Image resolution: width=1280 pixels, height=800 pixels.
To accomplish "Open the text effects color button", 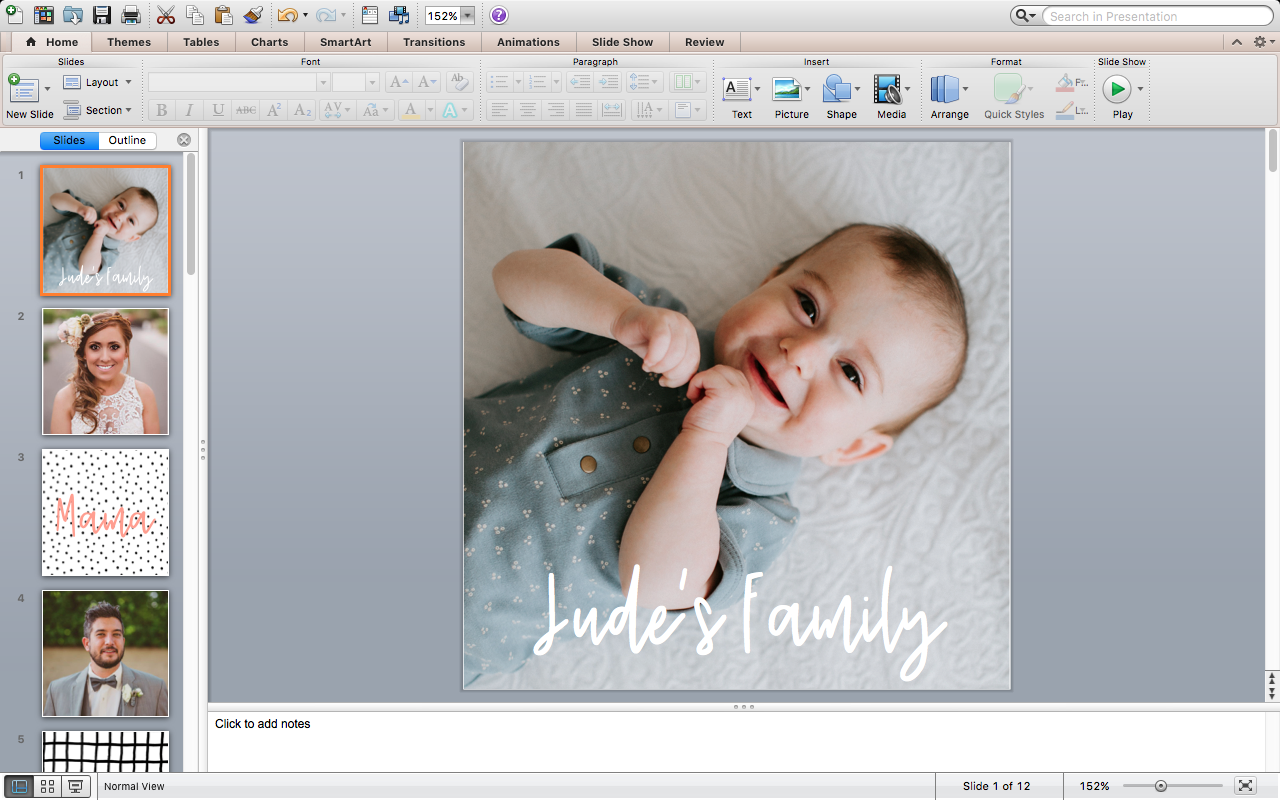I will [x=450, y=110].
